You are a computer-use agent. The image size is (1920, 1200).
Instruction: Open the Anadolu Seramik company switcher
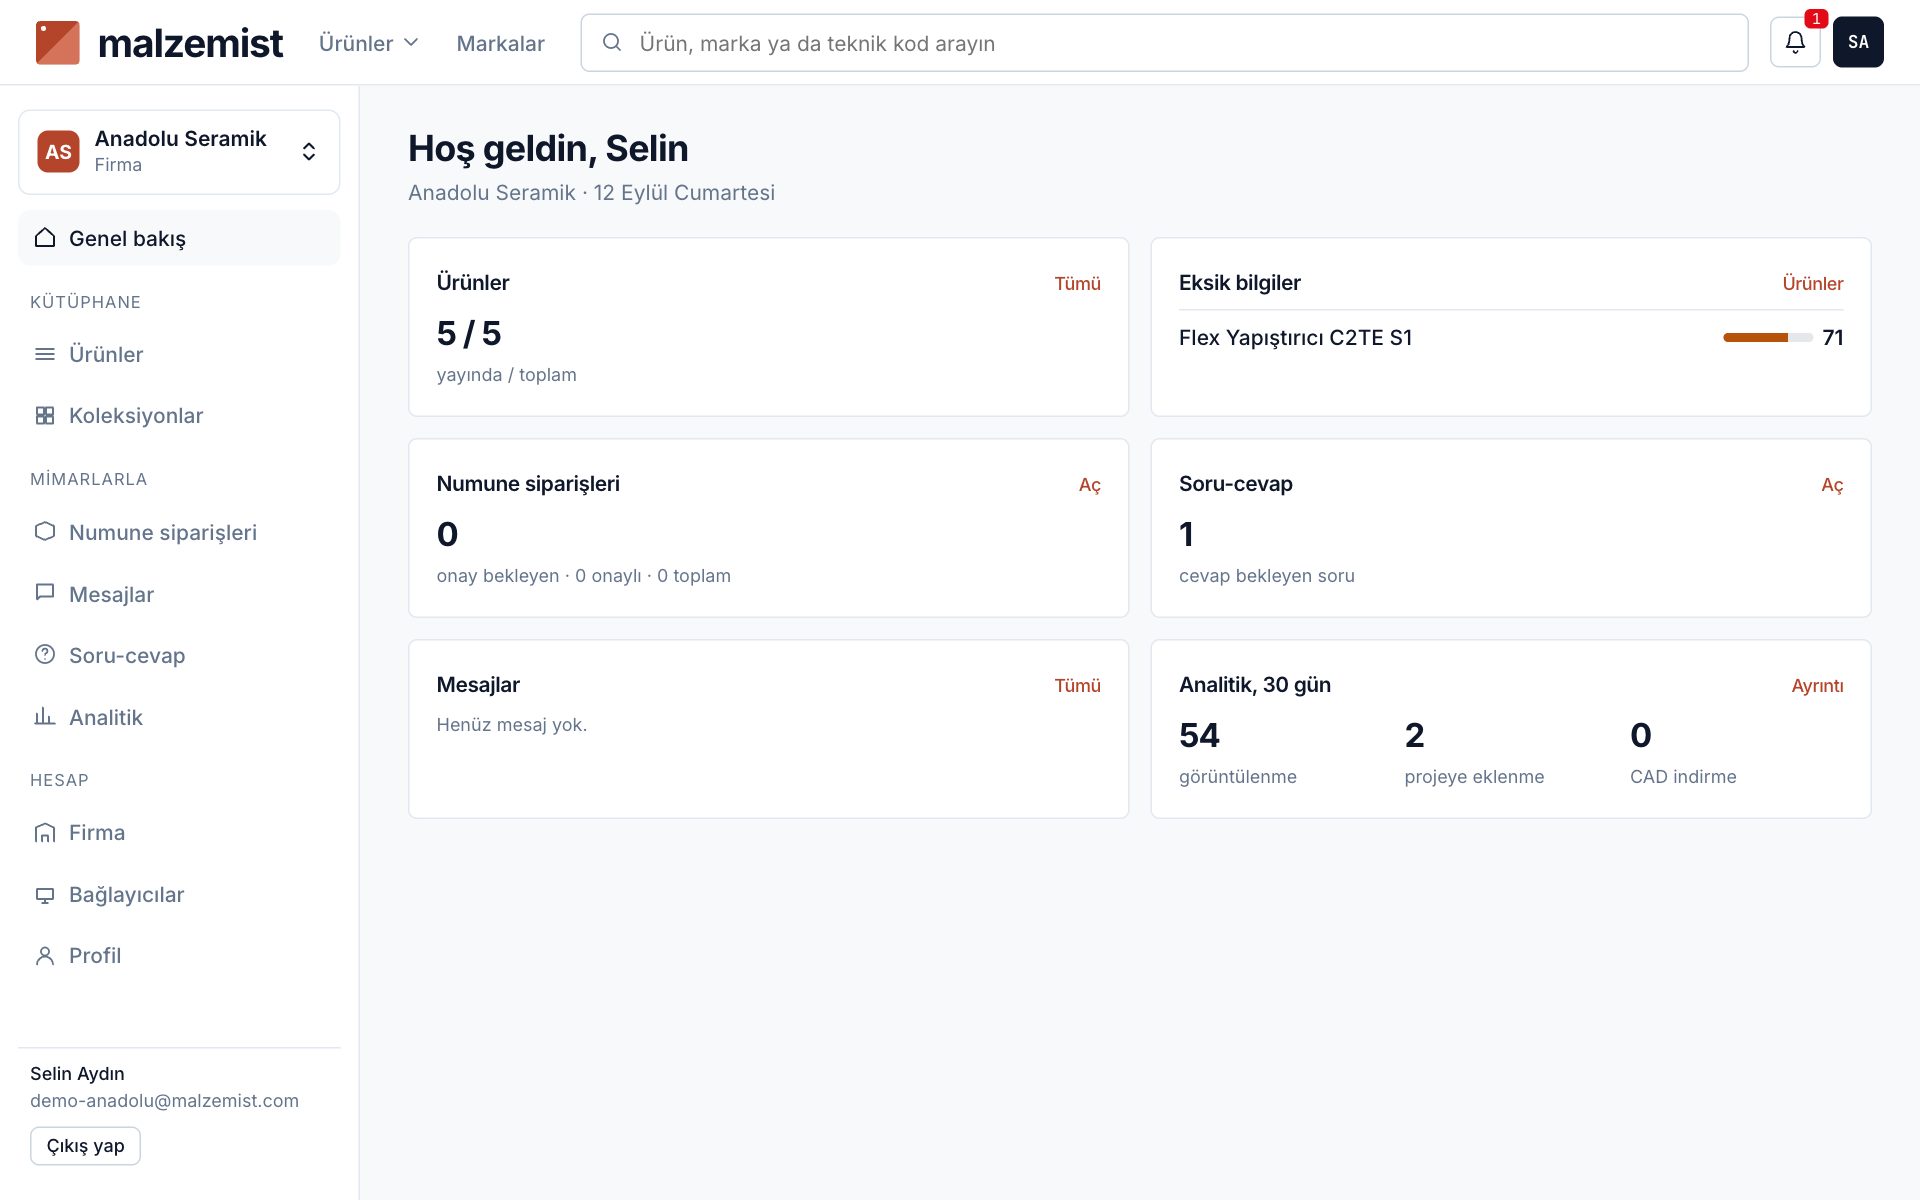pos(179,152)
